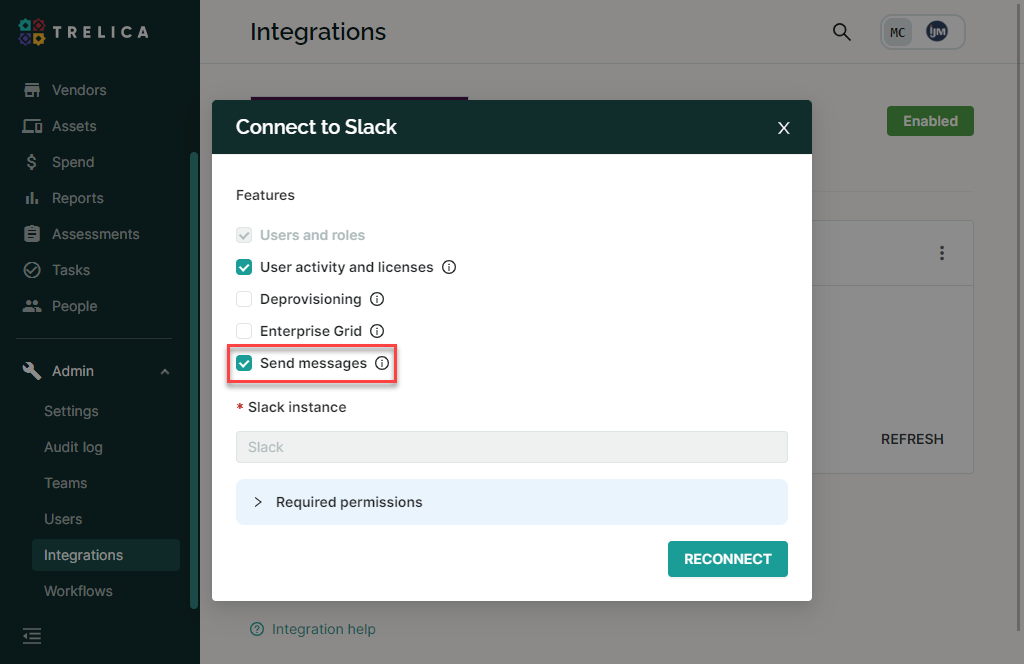
Task: Click the Trelica logo
Action: pos(84,32)
